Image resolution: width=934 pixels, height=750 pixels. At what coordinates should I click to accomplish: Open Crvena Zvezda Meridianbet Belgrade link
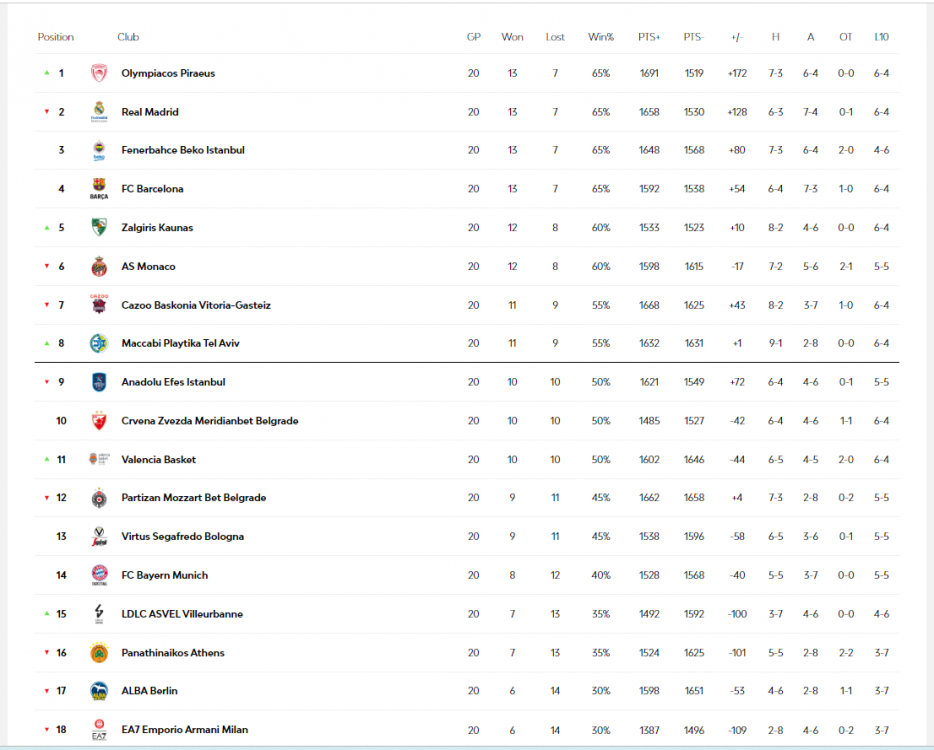pyautogui.click(x=209, y=421)
